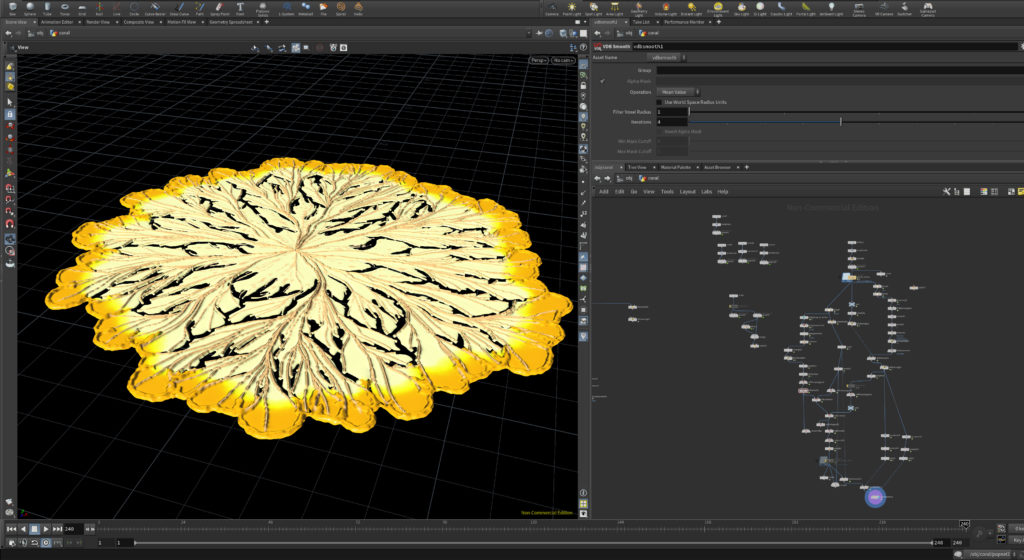The image size is (1024, 560).
Task: Adjust the Iterations slider handle
Action: 840,122
